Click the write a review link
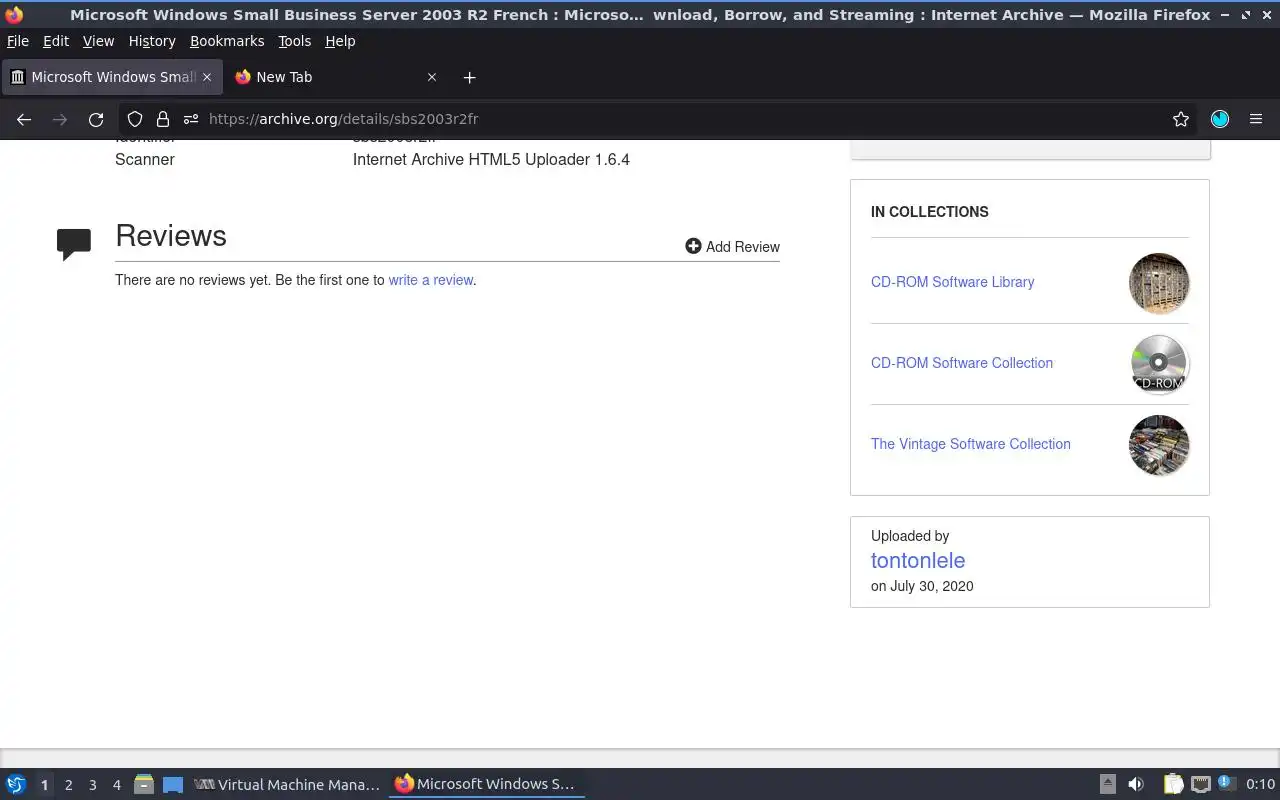This screenshot has width=1280, height=800. 431,280
